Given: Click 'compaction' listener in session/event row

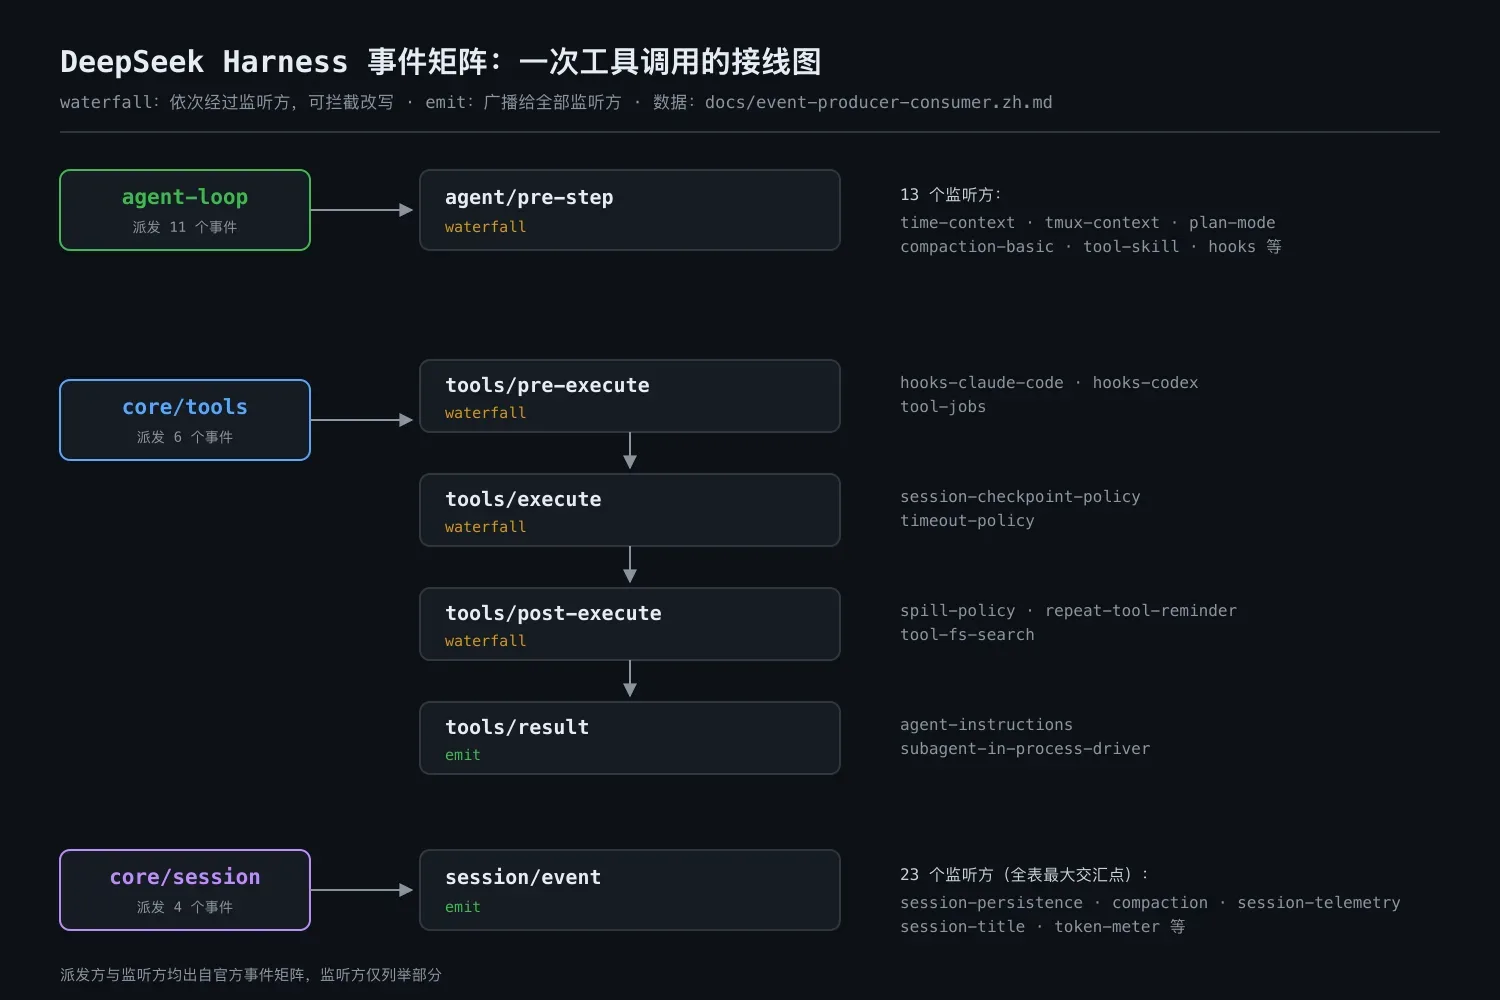Looking at the screenshot, I should click(1160, 903).
